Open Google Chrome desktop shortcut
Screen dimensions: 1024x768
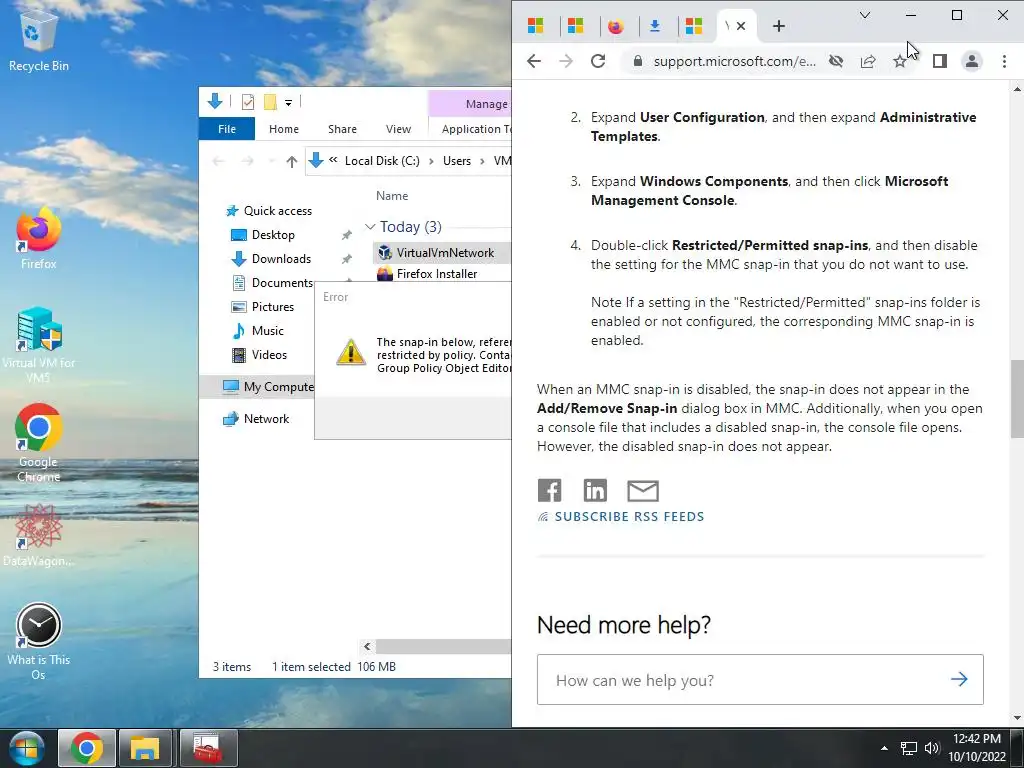38,443
